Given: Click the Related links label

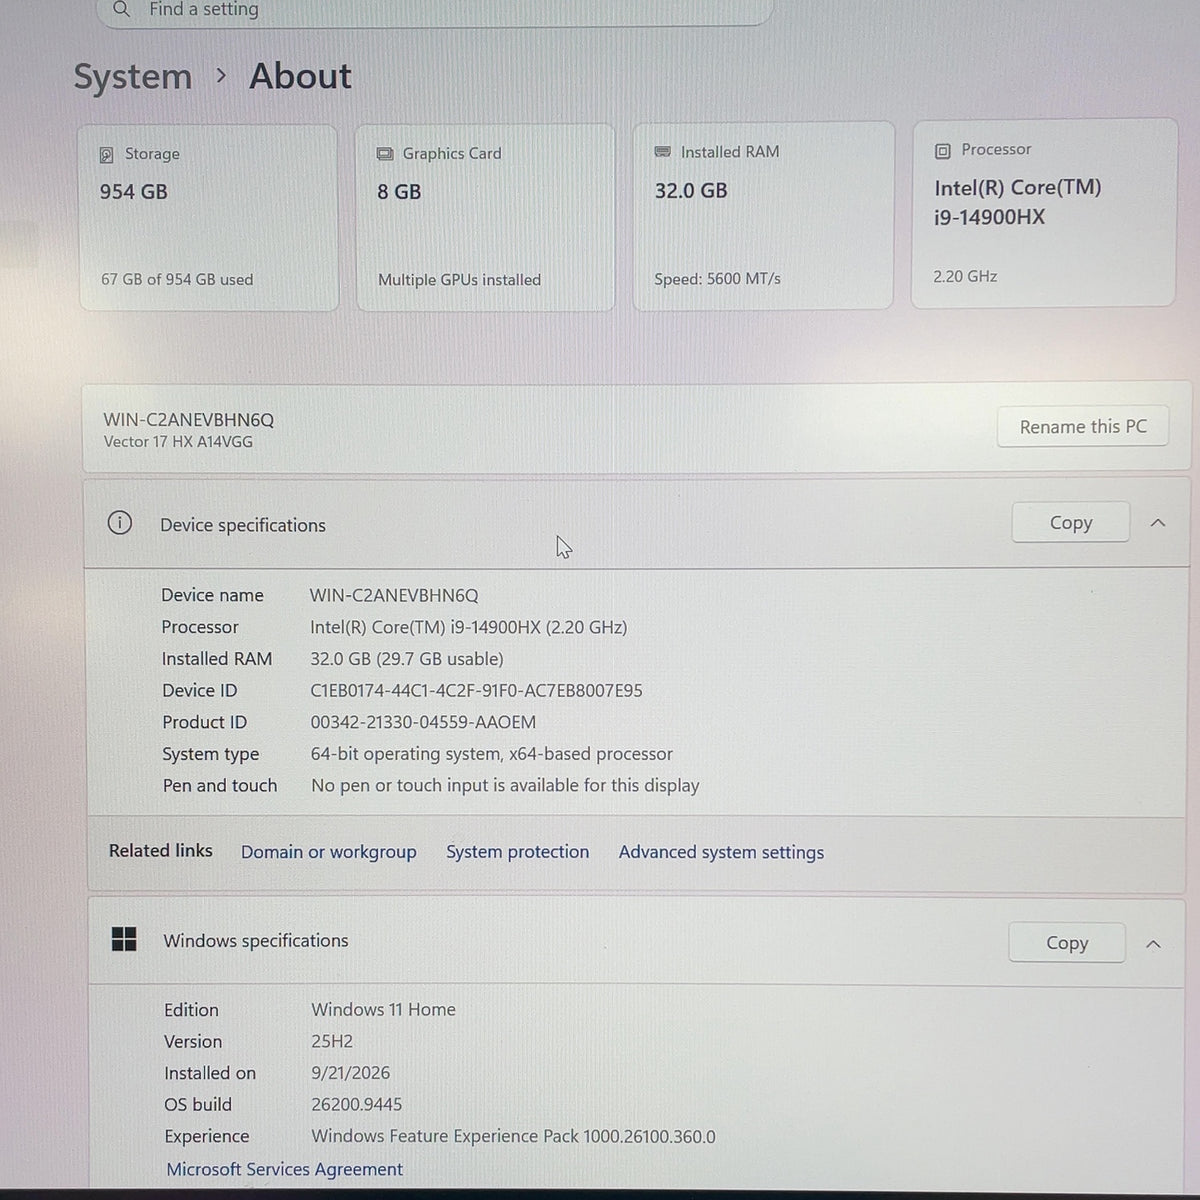Looking at the screenshot, I should coord(161,851).
